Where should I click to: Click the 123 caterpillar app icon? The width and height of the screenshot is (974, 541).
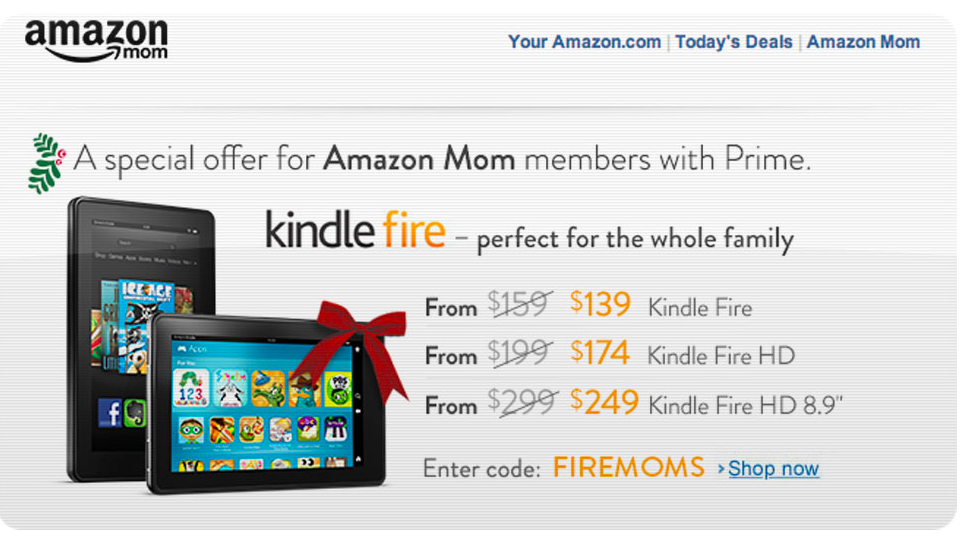[190, 388]
